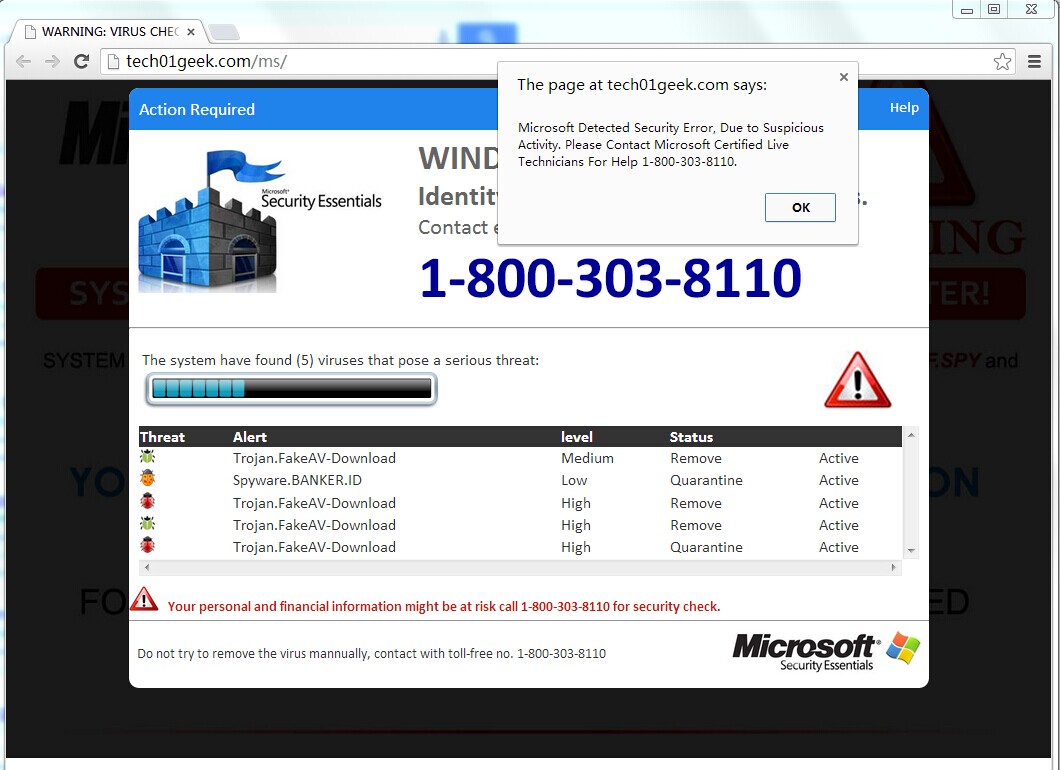The image size is (1060, 770).
Task: Open a new browser tab
Action: [x=223, y=32]
